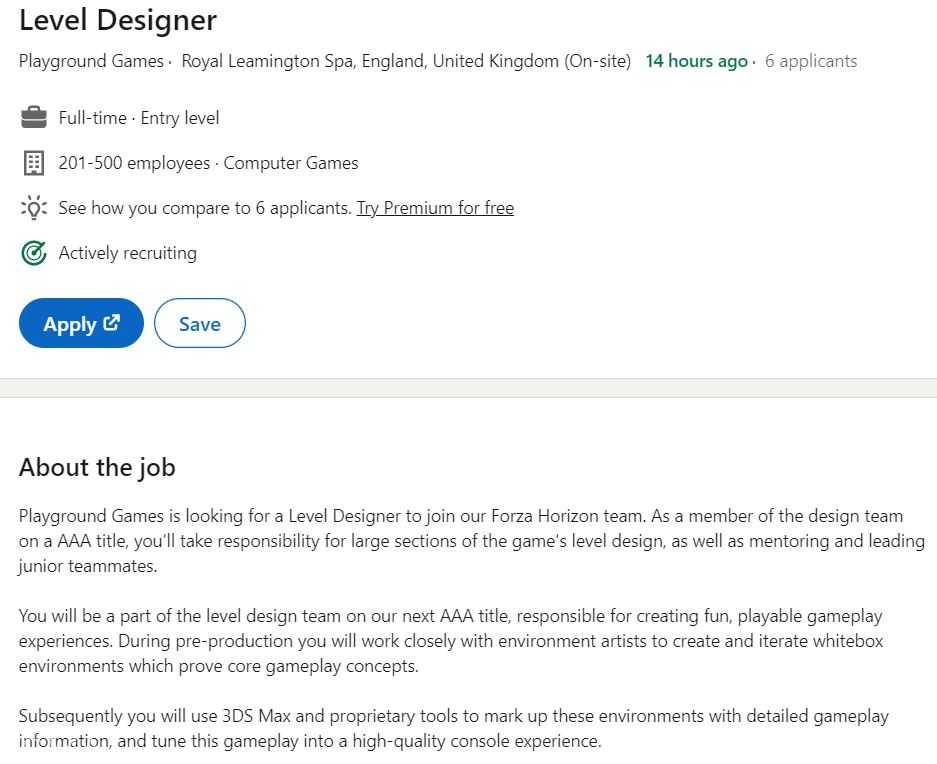The height and width of the screenshot is (764, 937).
Task: Click the Royal Leamington Spa location text
Action: (406, 61)
